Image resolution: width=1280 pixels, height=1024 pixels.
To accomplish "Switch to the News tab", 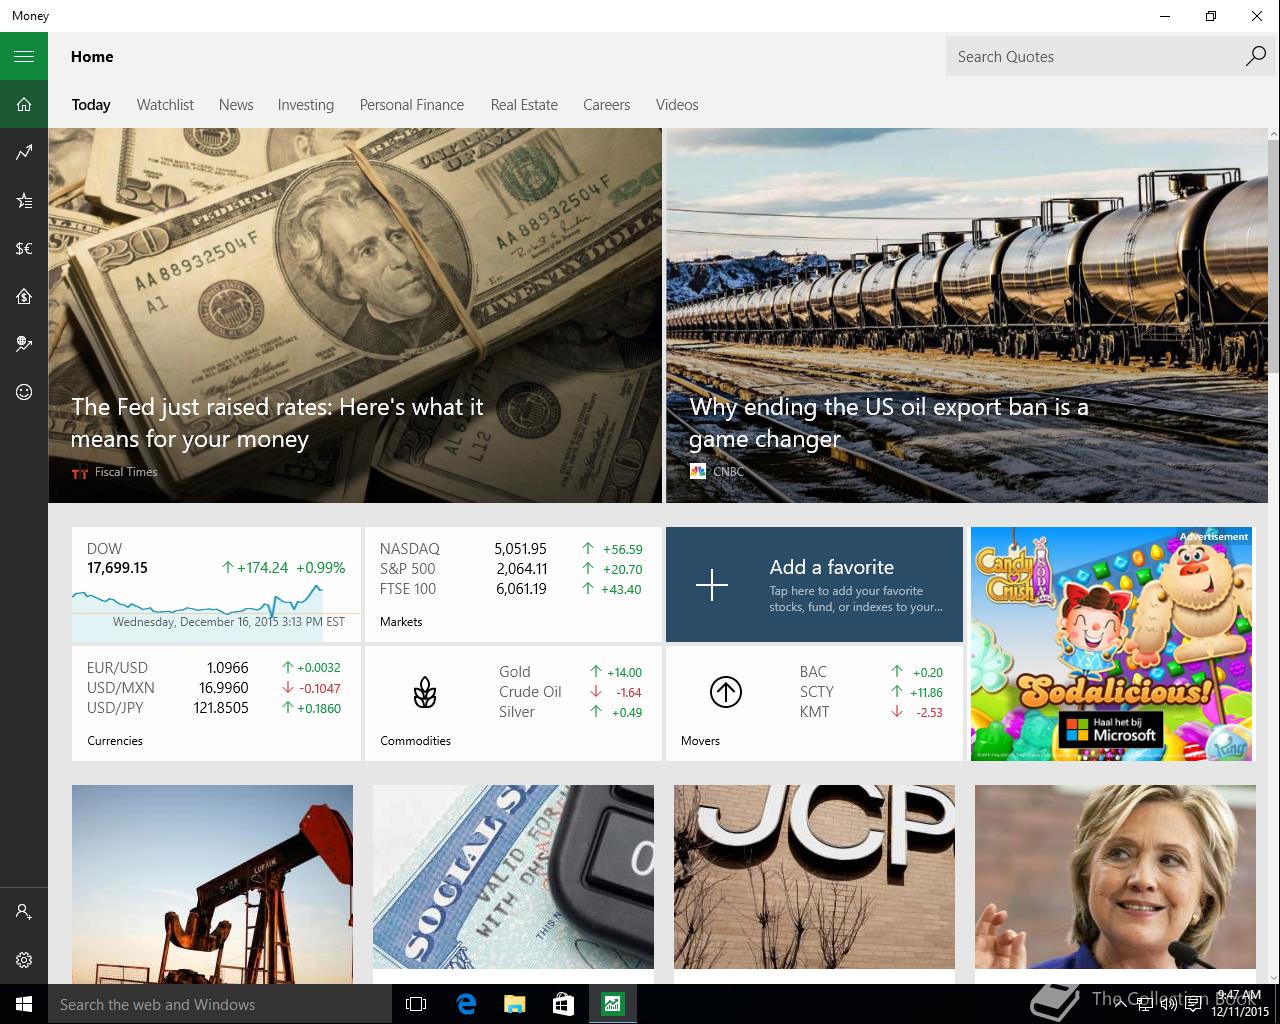I will tap(236, 105).
